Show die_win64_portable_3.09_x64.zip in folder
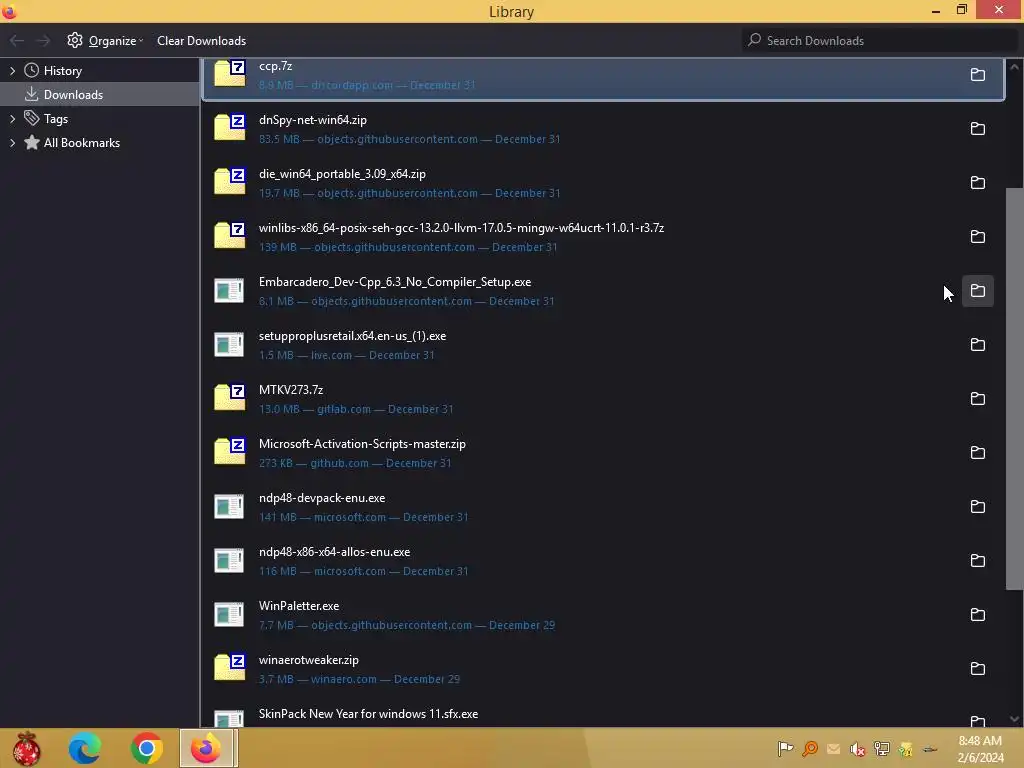 pos(978,183)
